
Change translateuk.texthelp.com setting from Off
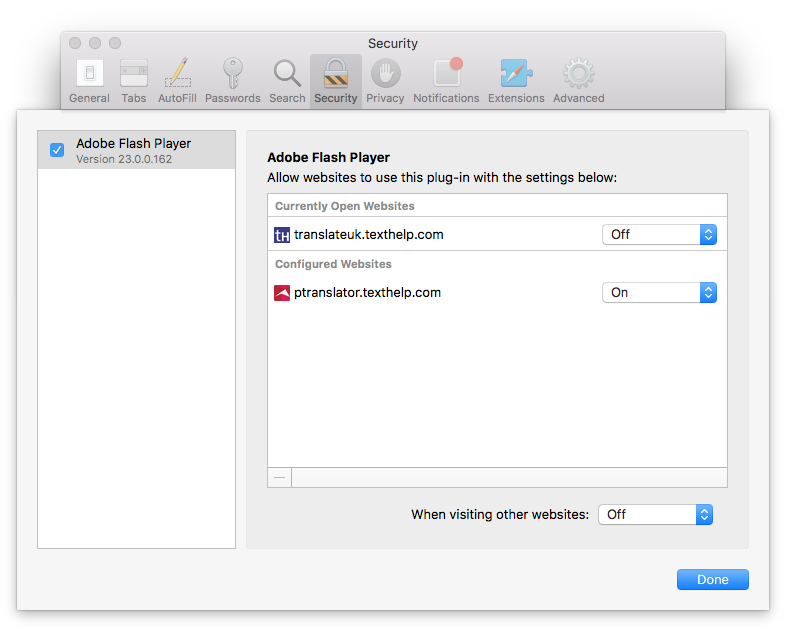tap(659, 235)
